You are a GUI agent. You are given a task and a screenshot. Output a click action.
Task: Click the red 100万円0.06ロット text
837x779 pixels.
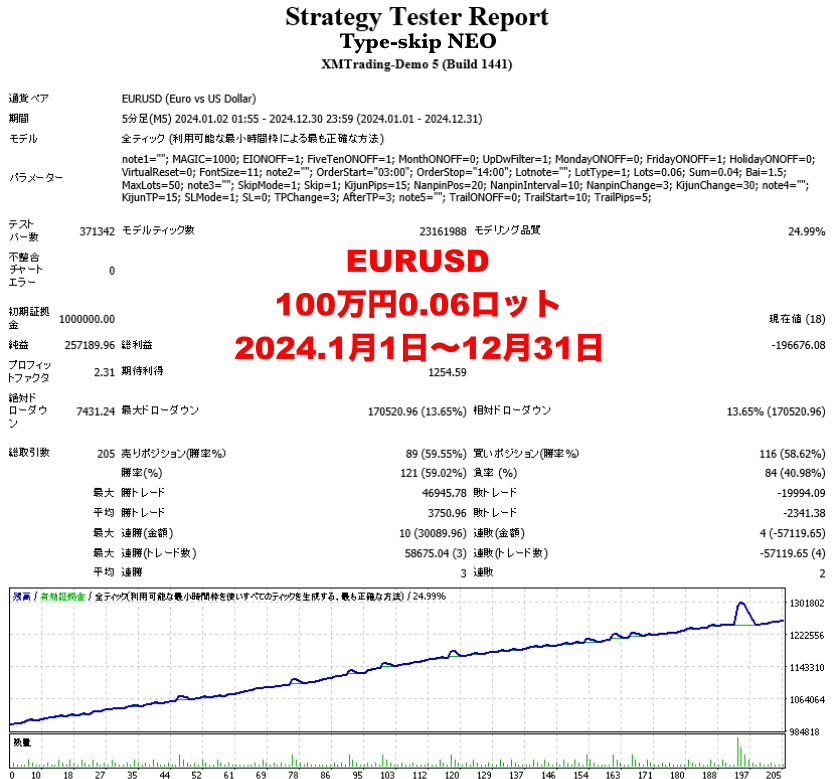click(x=417, y=304)
